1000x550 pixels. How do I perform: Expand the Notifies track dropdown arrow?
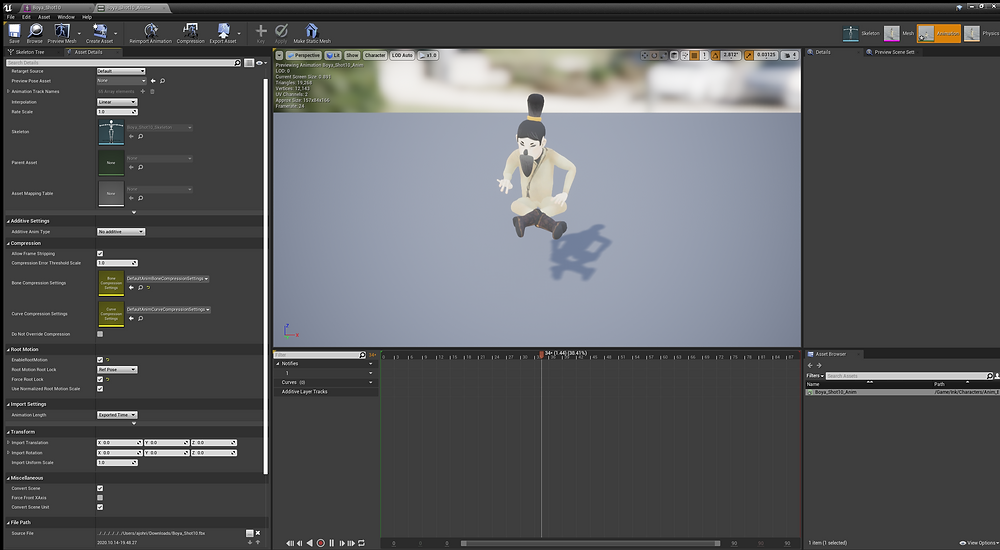371,364
